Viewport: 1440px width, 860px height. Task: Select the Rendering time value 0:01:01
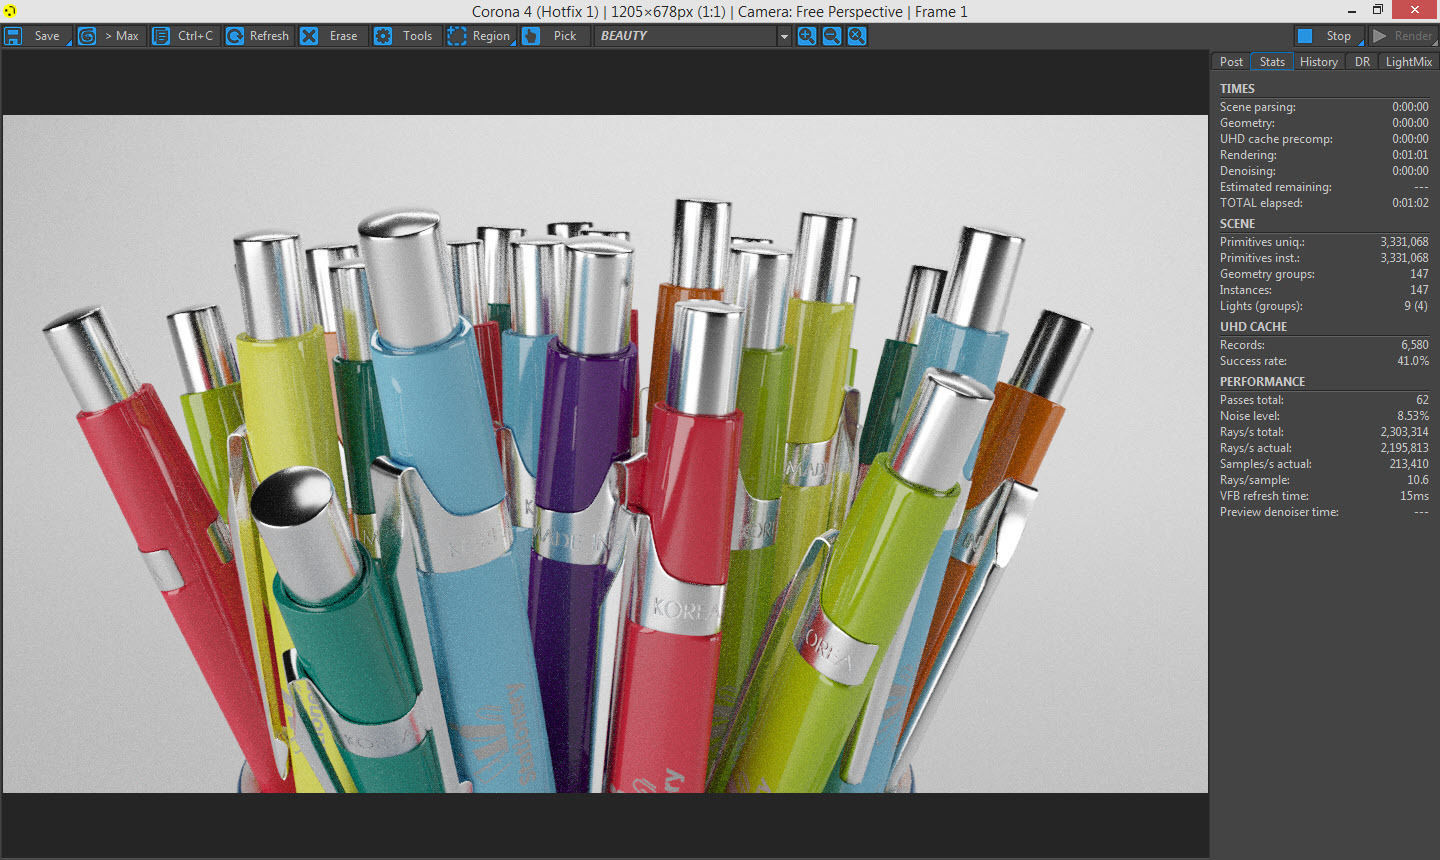coord(1410,155)
